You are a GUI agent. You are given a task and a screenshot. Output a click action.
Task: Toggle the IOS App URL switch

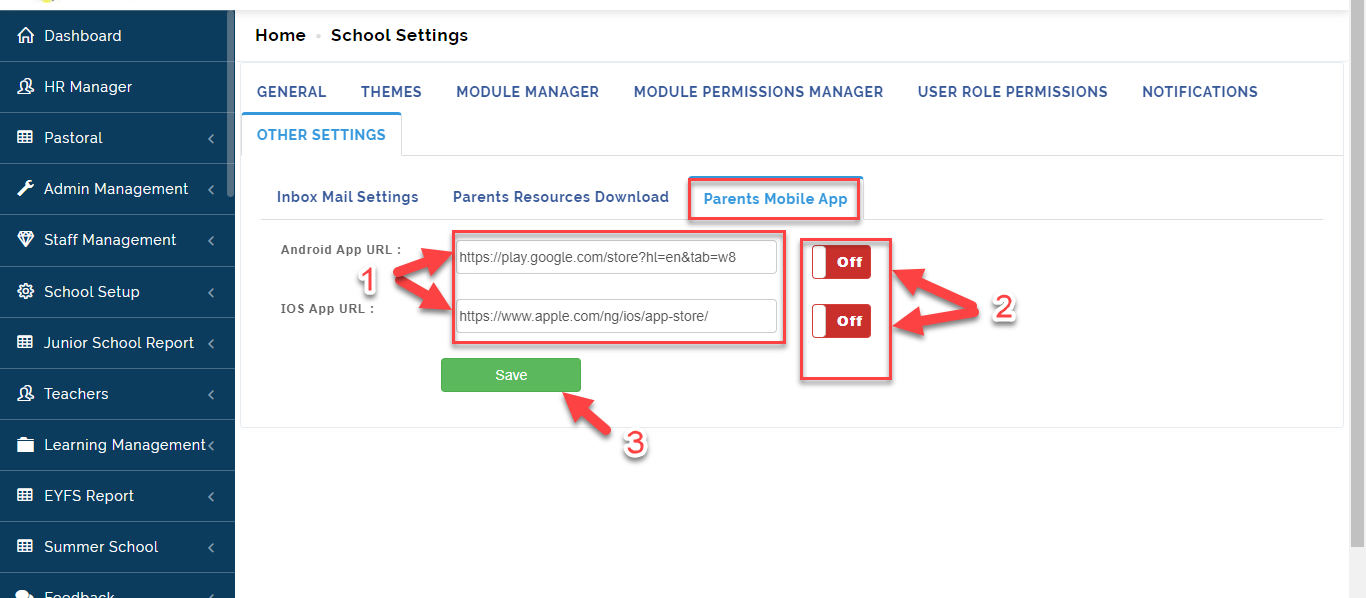tap(841, 321)
